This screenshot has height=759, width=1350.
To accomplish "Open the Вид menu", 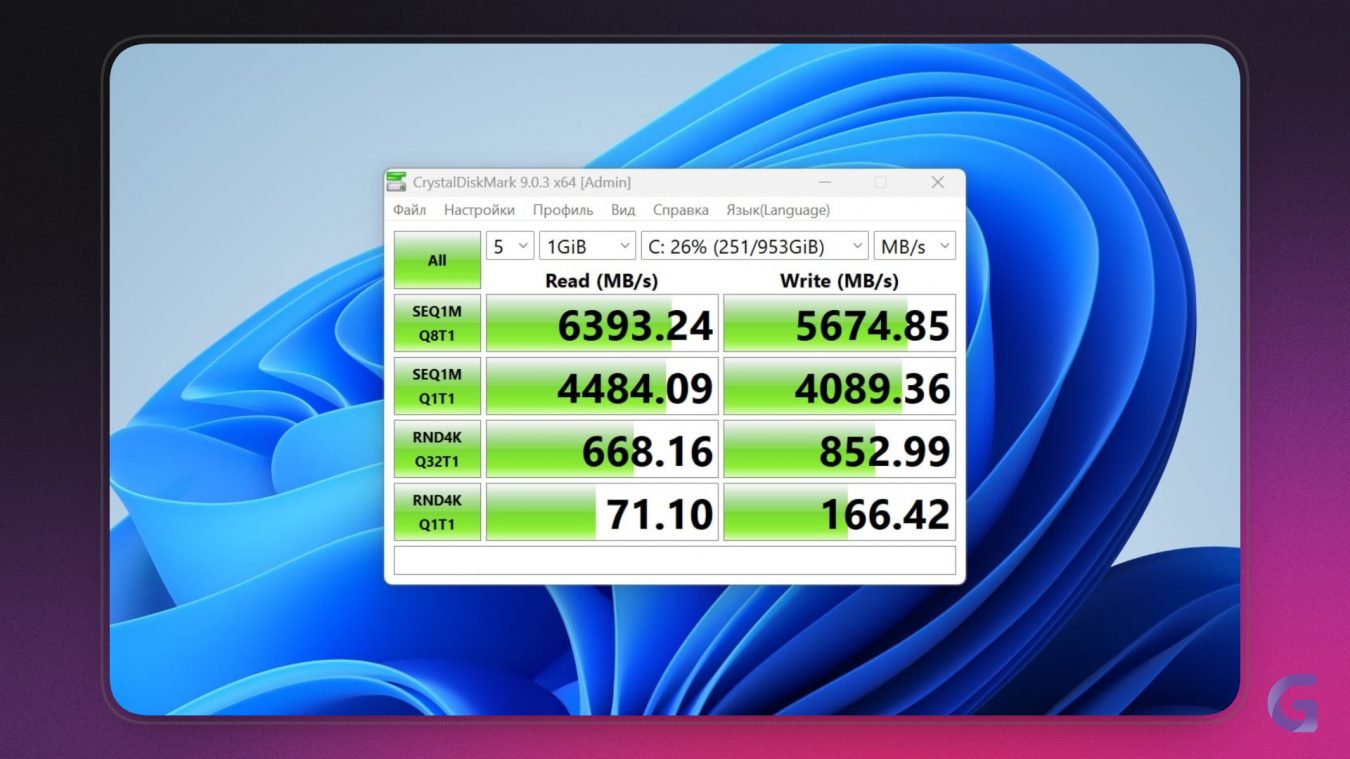I will pyautogui.click(x=623, y=210).
